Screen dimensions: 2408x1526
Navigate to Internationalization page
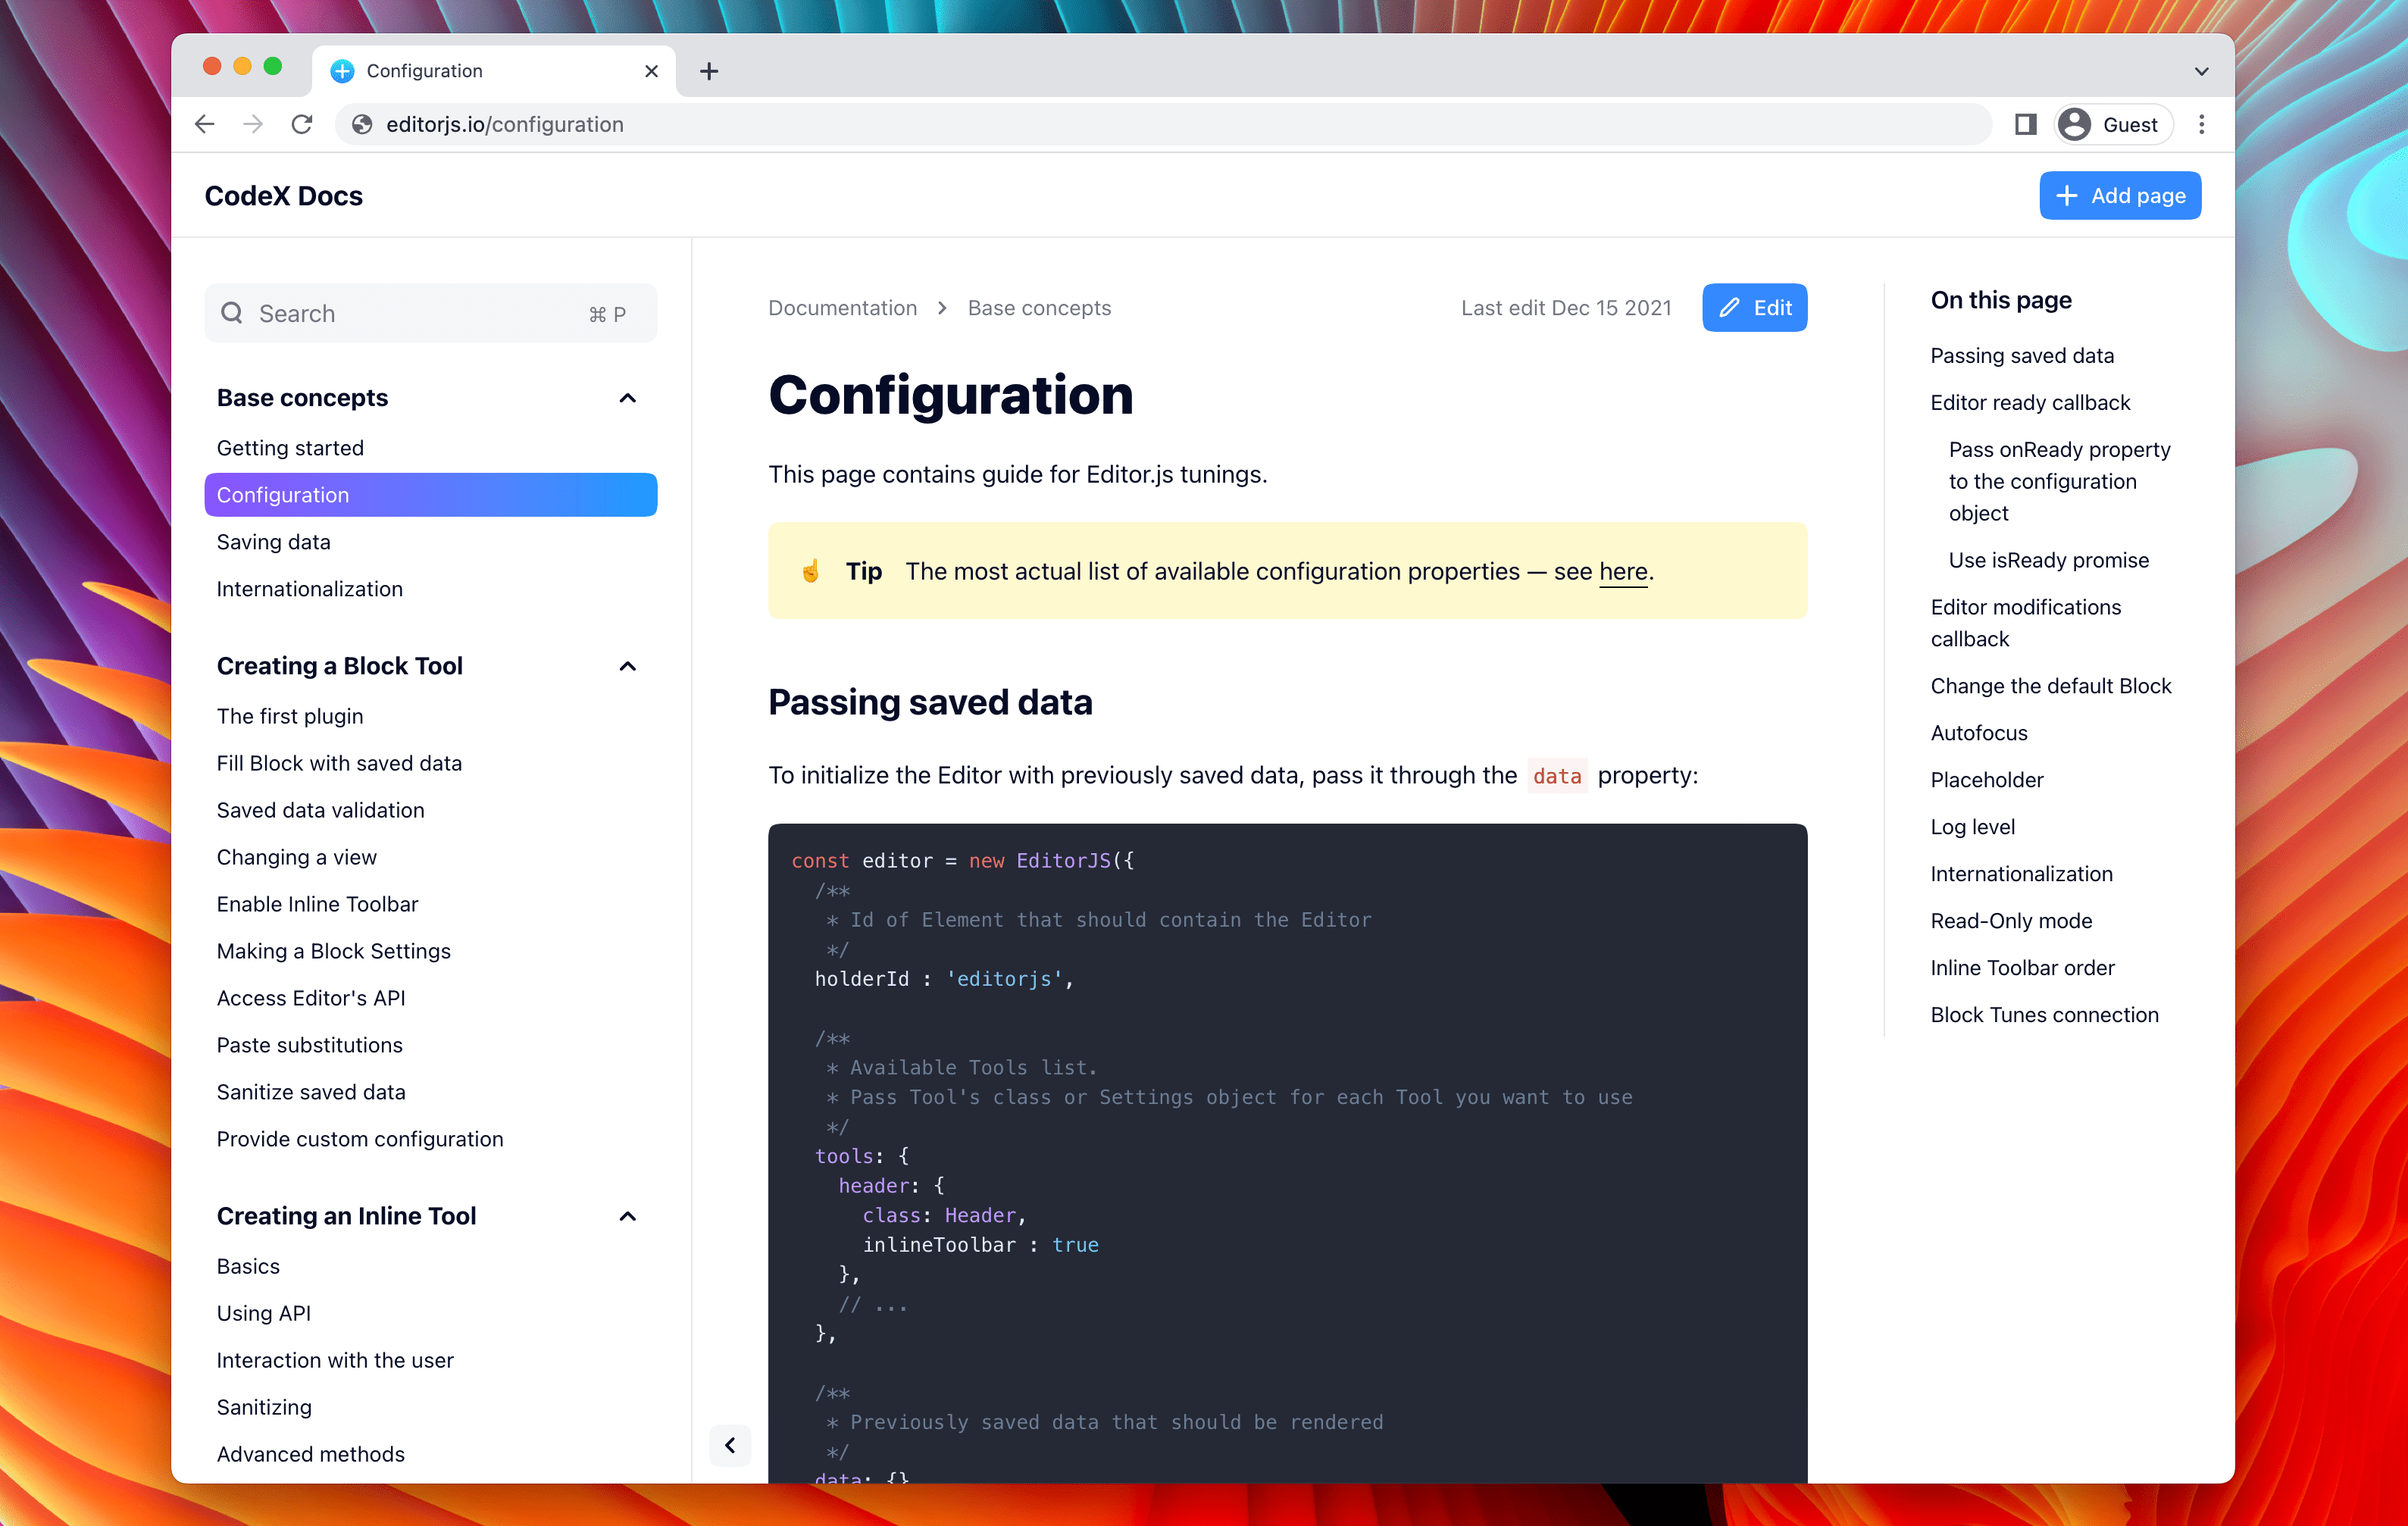tap(309, 588)
